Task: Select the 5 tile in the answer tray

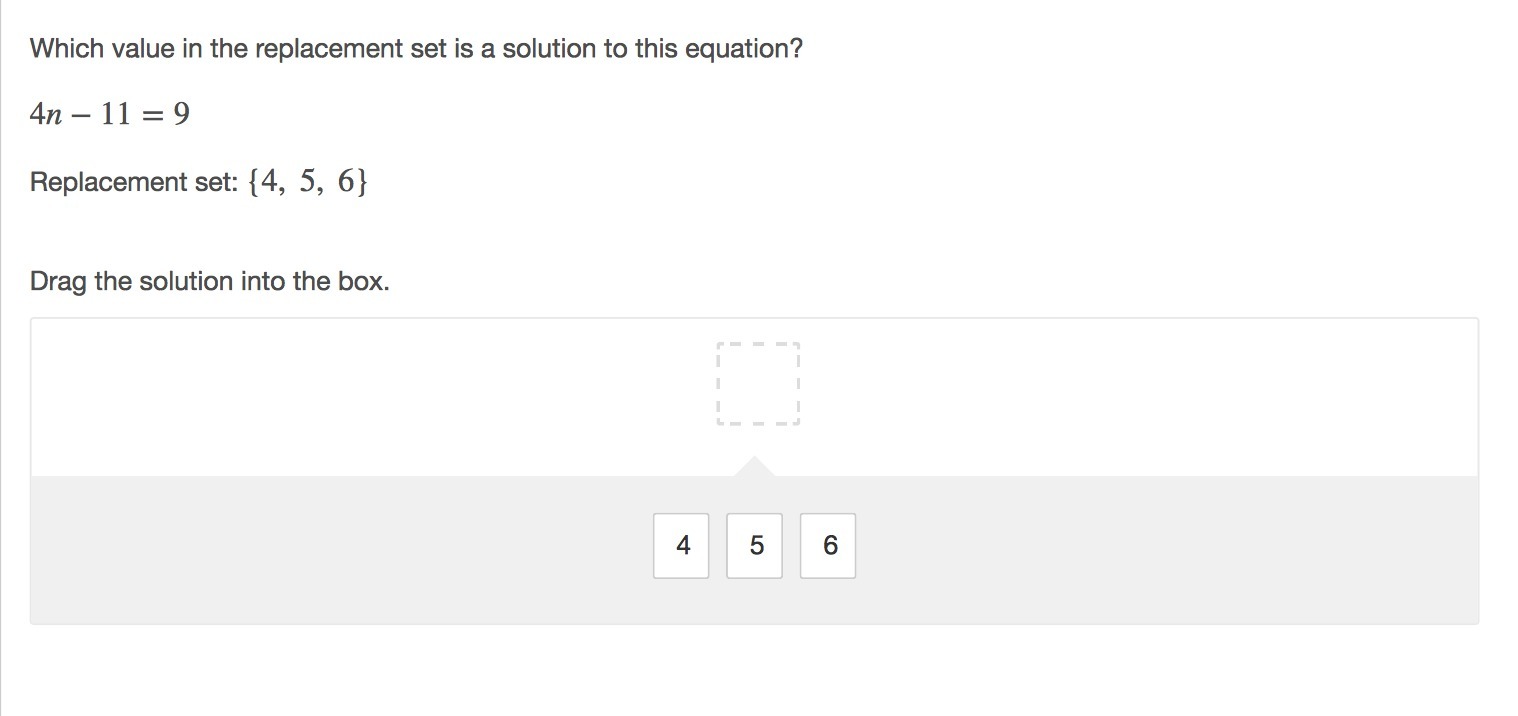Action: tap(755, 545)
